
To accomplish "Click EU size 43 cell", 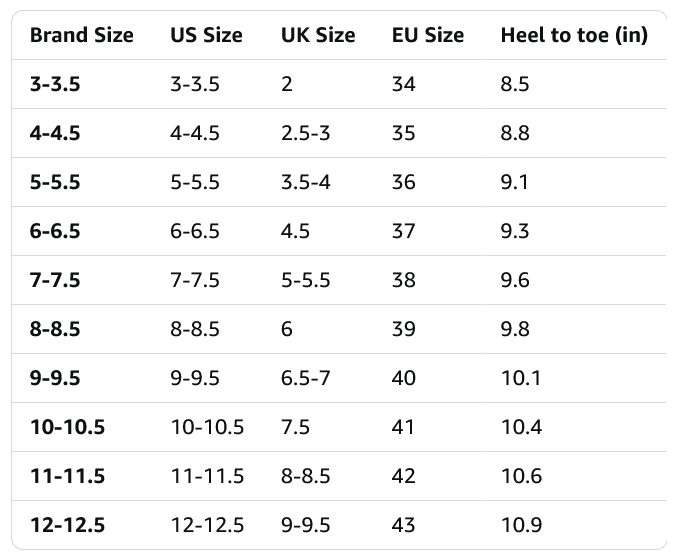I will (404, 526).
